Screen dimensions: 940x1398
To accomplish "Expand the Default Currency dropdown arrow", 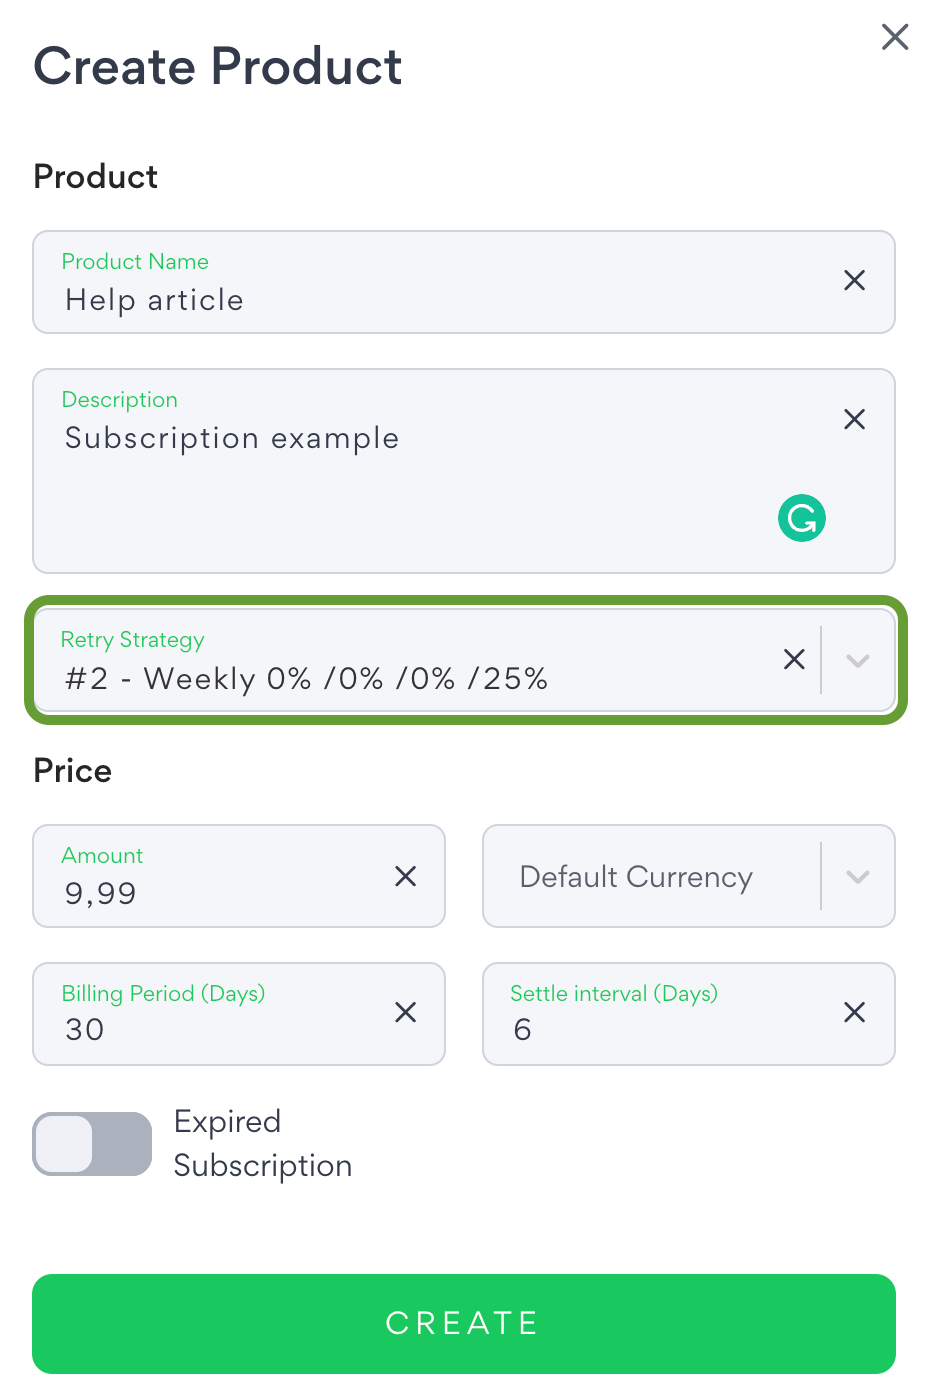I will (858, 877).
